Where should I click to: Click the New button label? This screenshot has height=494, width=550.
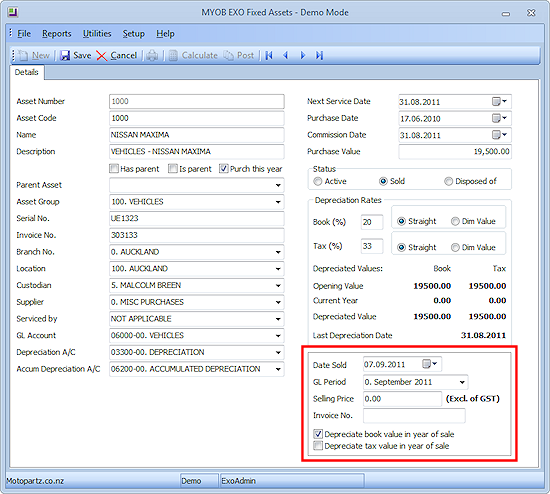pos(40,55)
